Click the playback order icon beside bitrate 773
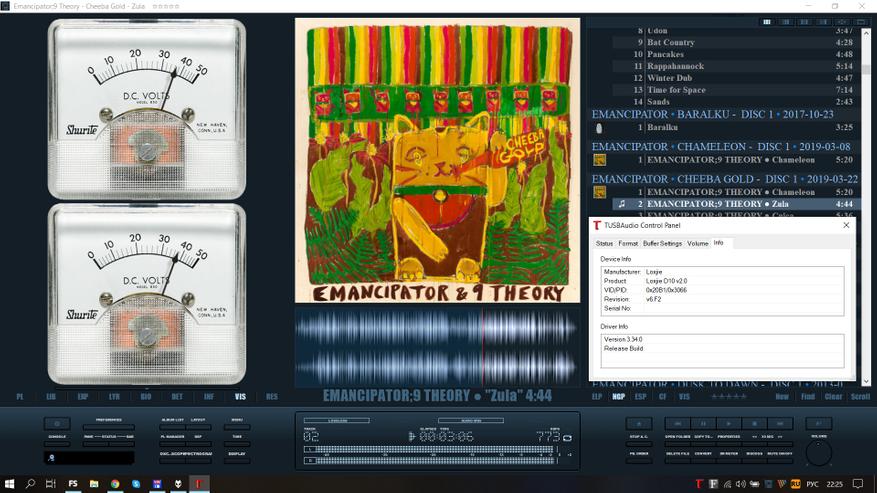Screen dimensions: 877x493 pos(567,438)
